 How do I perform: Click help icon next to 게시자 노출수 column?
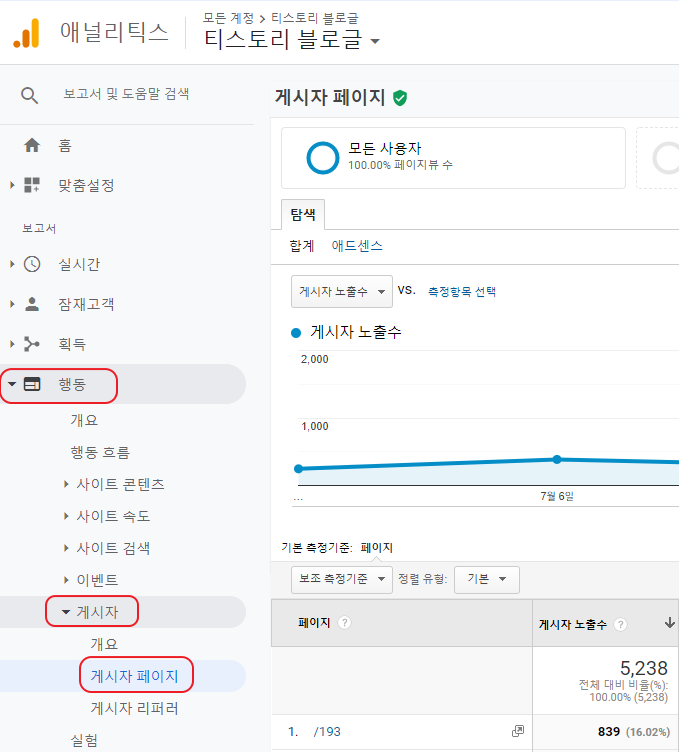pos(620,624)
